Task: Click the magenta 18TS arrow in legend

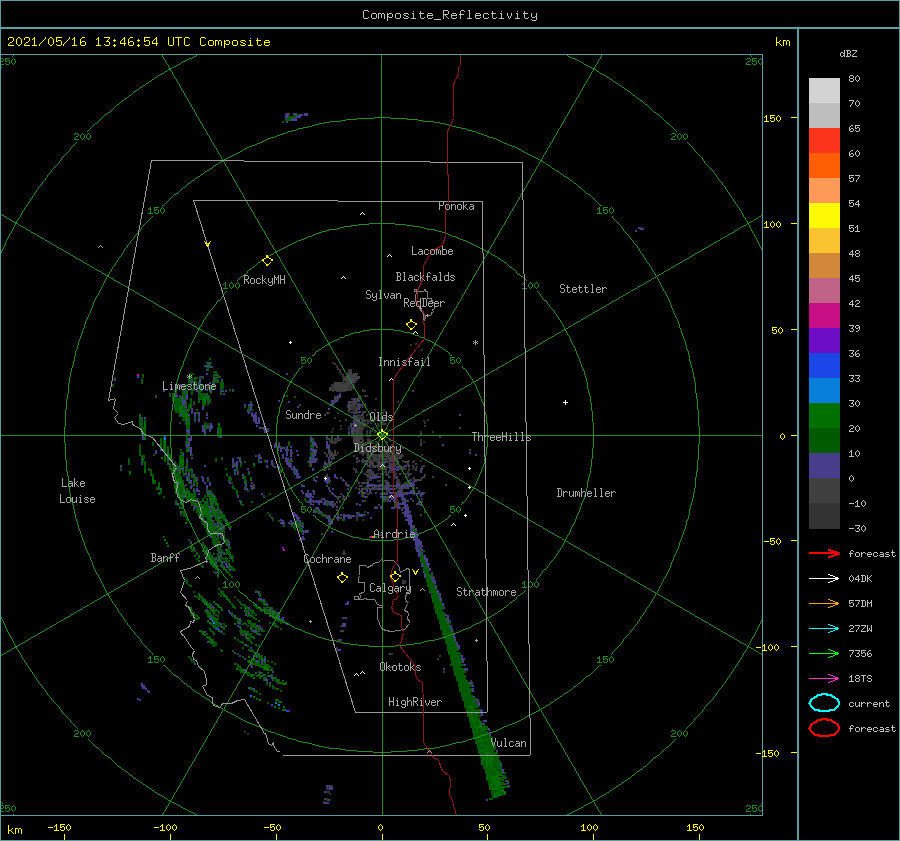Action: pyautogui.click(x=824, y=679)
